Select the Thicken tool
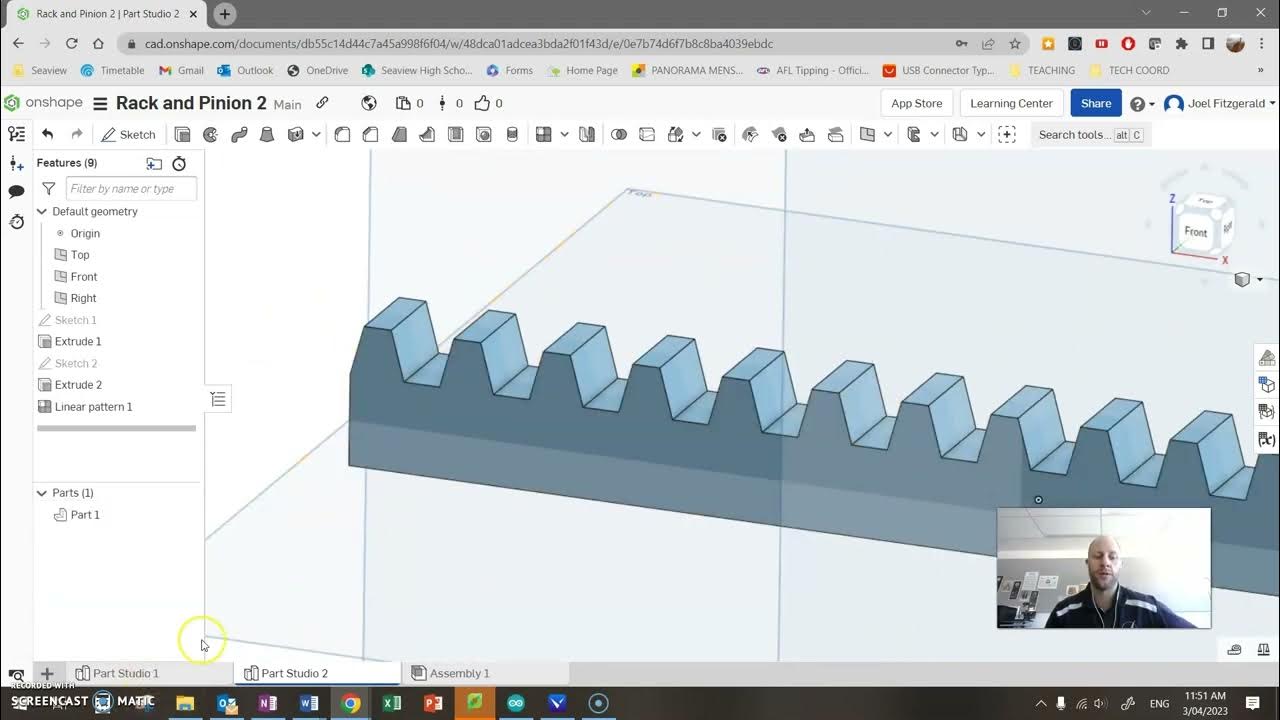The height and width of the screenshot is (720, 1280). click(x=296, y=134)
